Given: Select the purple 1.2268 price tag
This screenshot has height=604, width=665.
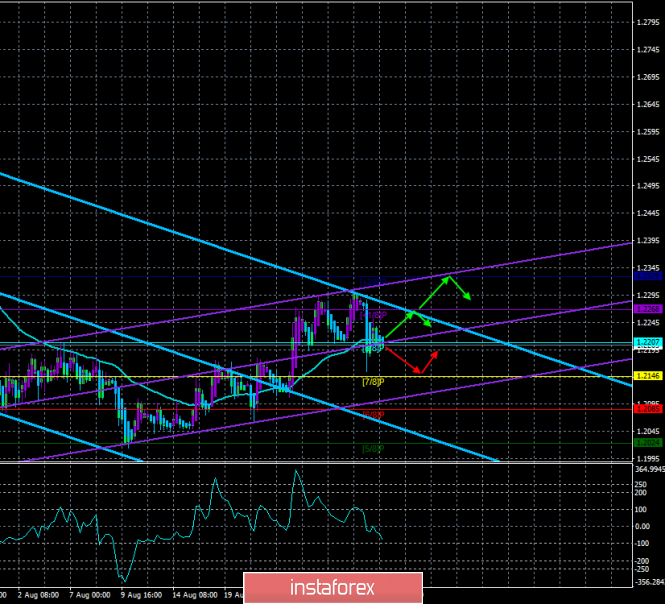Looking at the screenshot, I should (647, 309).
